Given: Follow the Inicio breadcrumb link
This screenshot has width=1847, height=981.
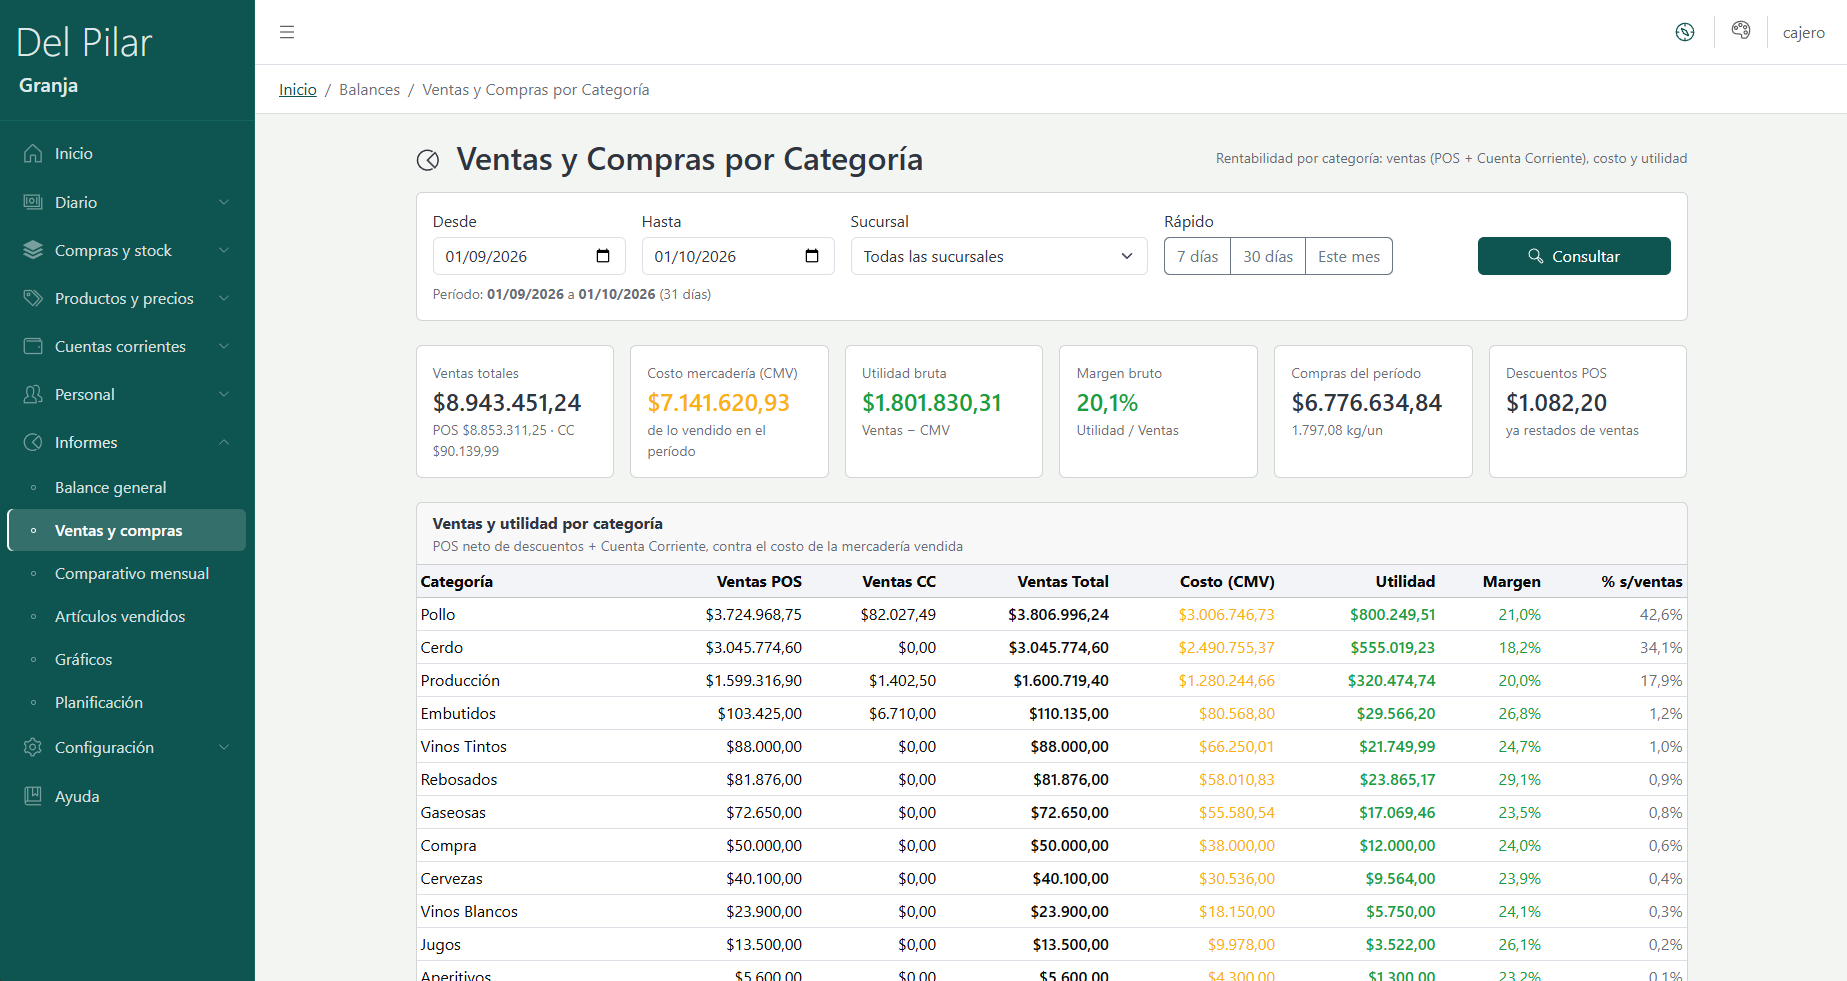Looking at the screenshot, I should (x=298, y=90).
